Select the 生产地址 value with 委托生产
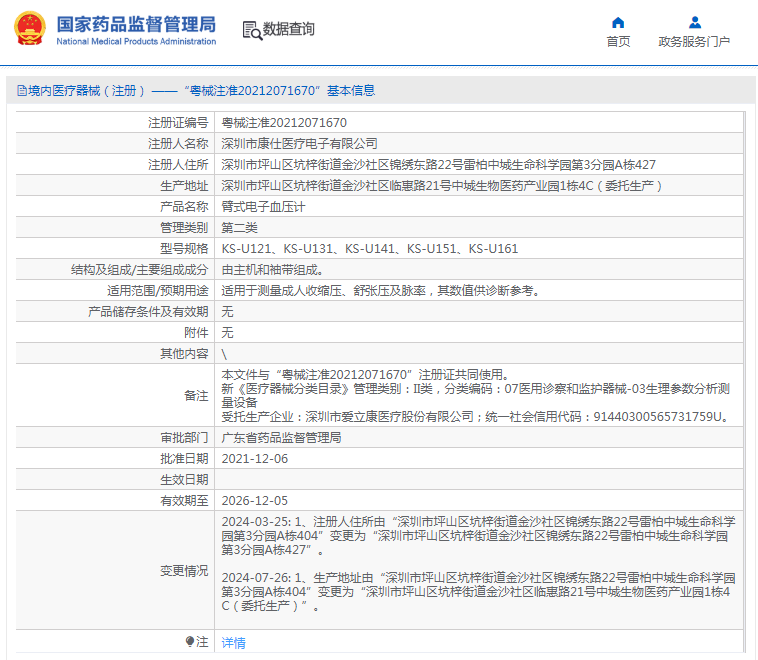The width and height of the screenshot is (758, 660). [x=442, y=186]
